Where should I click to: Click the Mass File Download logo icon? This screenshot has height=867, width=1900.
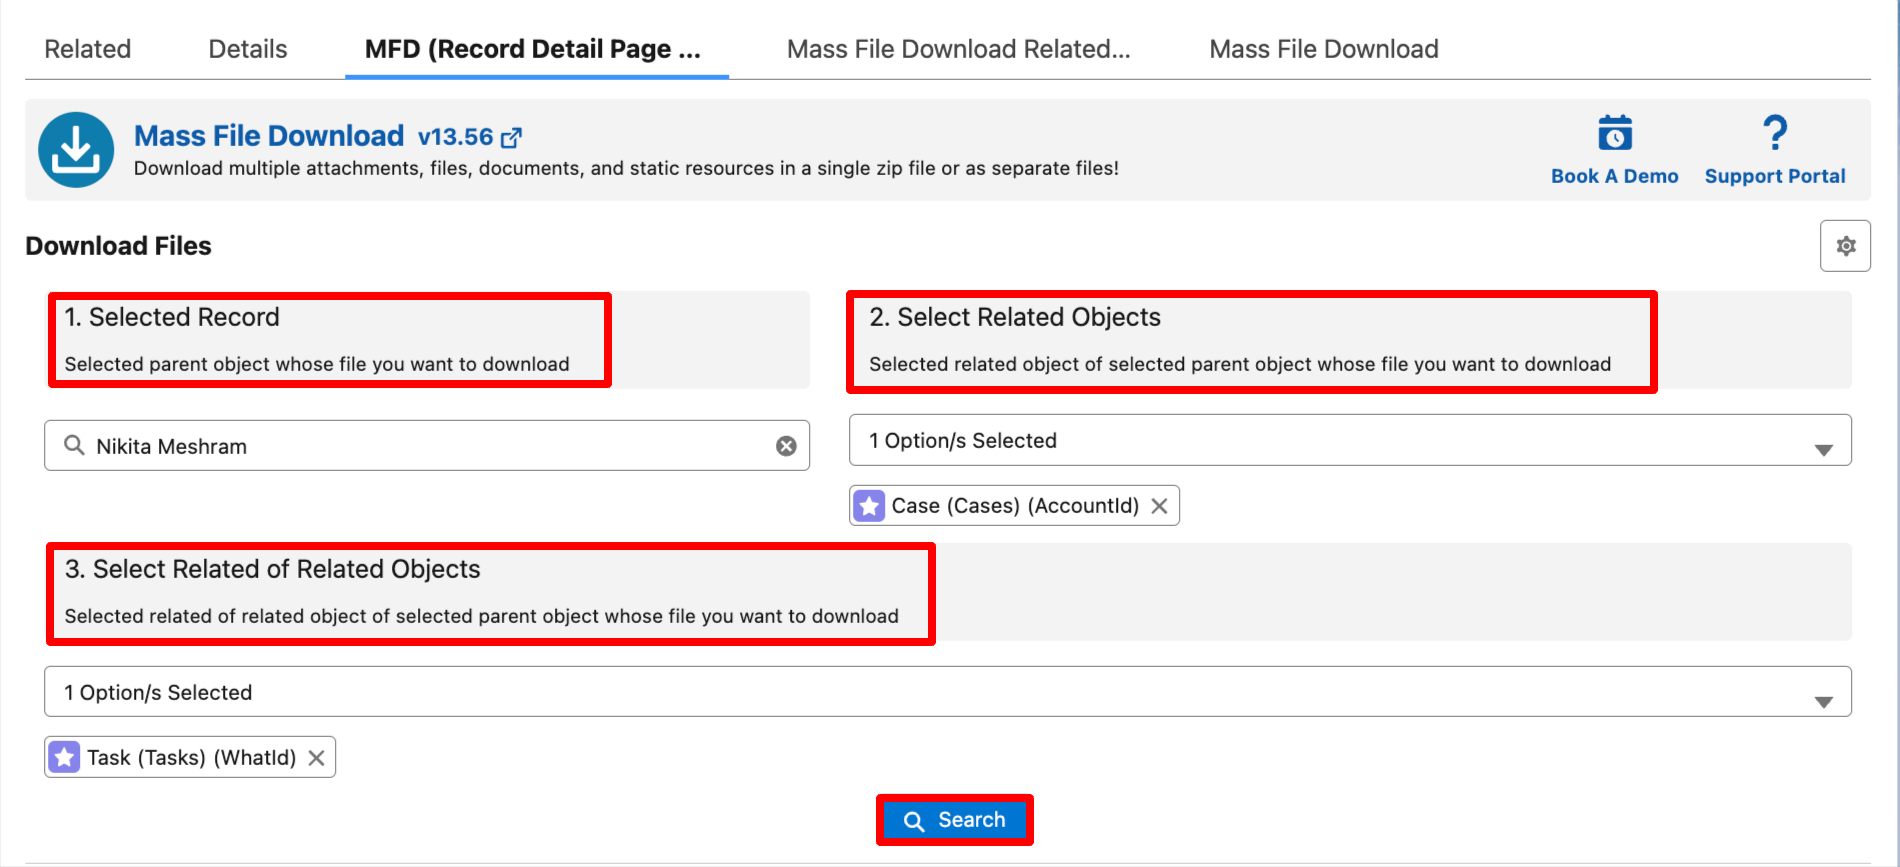(76, 150)
